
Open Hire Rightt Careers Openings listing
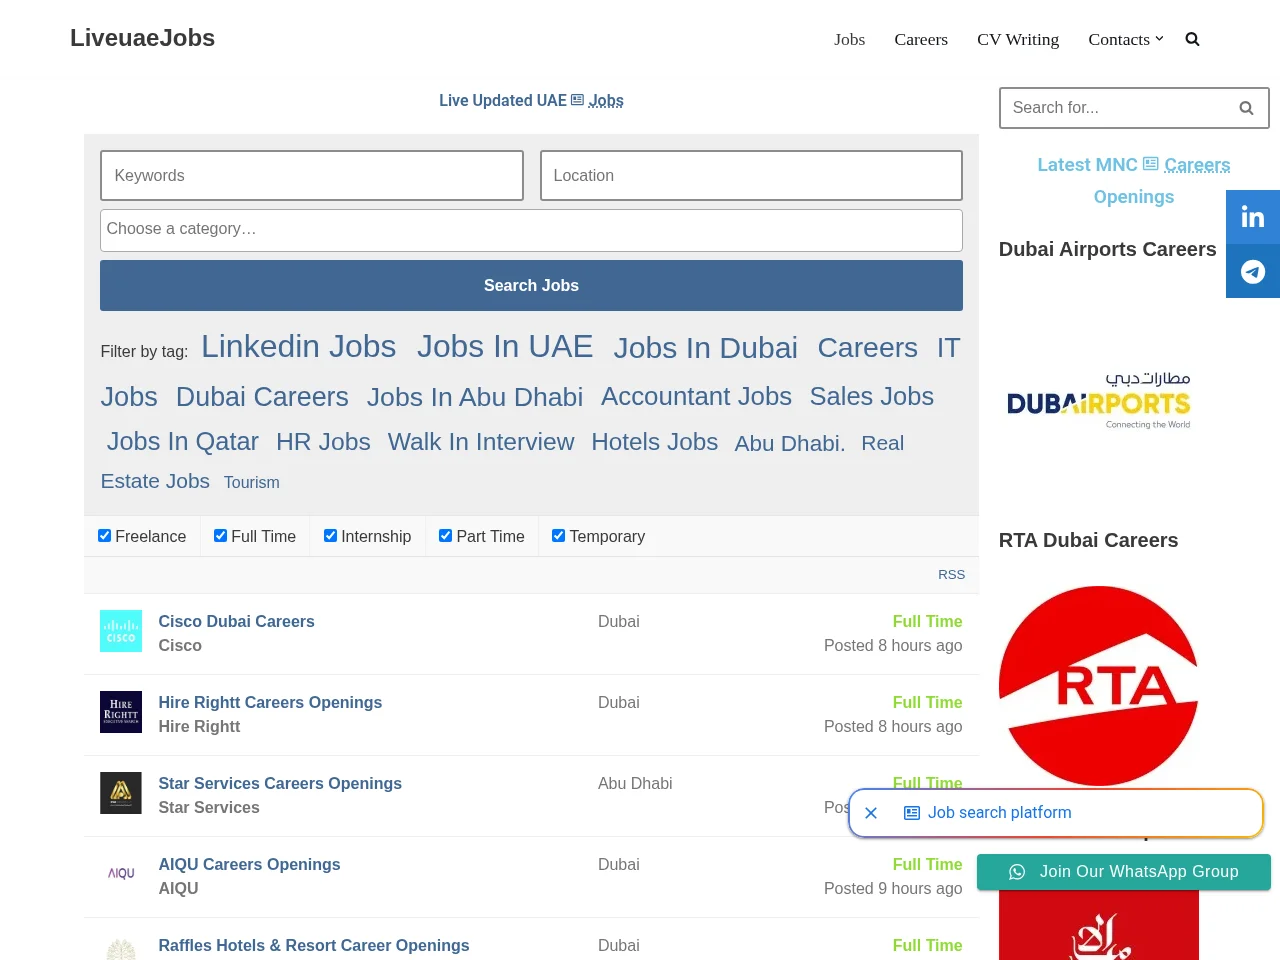pos(270,702)
